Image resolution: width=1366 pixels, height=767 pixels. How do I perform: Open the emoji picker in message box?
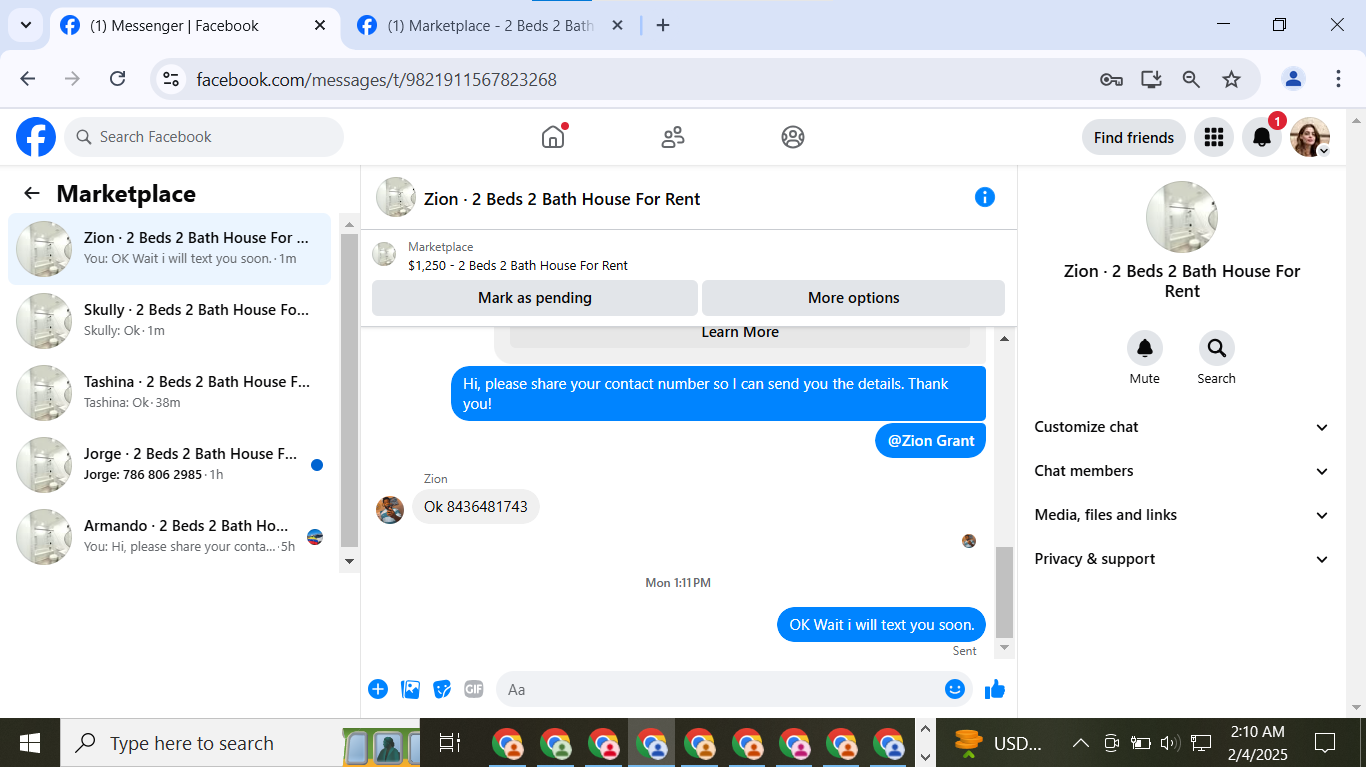955,689
